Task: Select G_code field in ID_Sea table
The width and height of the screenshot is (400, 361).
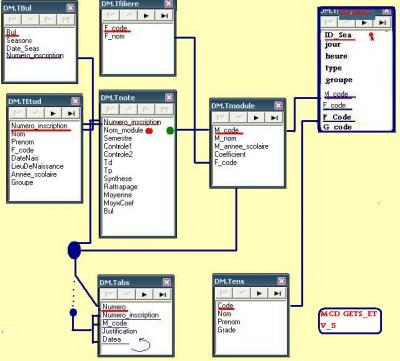Action: pos(337,127)
